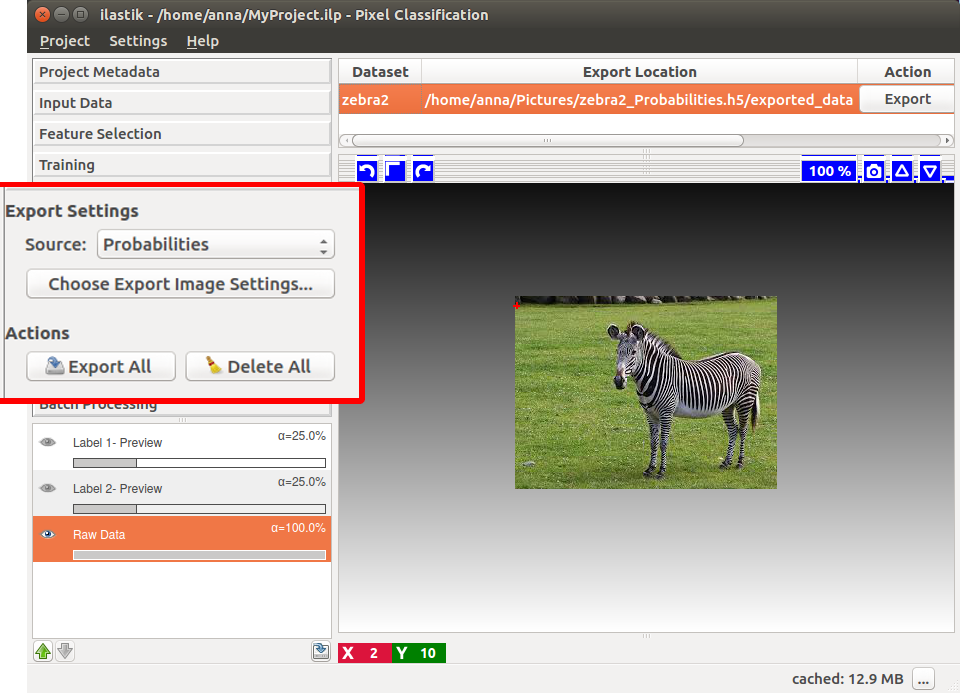This screenshot has width=960, height=693.
Task: Click the gray move layer down arrow
Action: tap(65, 652)
